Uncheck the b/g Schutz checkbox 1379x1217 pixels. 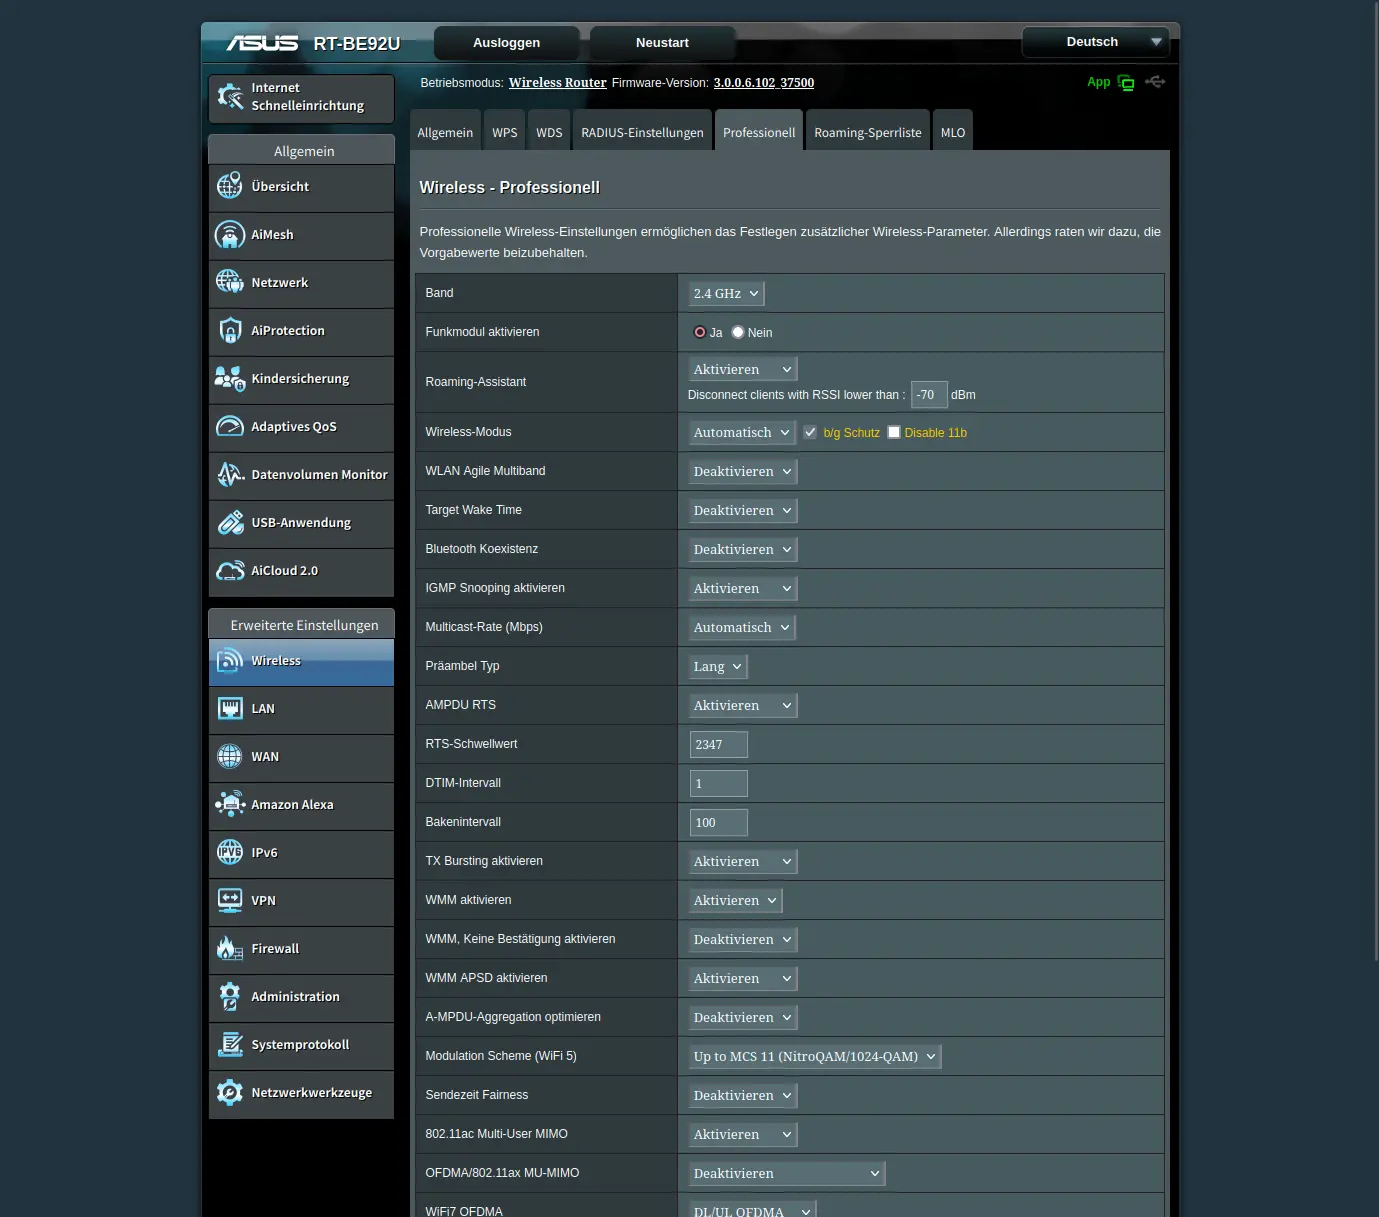pyautogui.click(x=810, y=432)
